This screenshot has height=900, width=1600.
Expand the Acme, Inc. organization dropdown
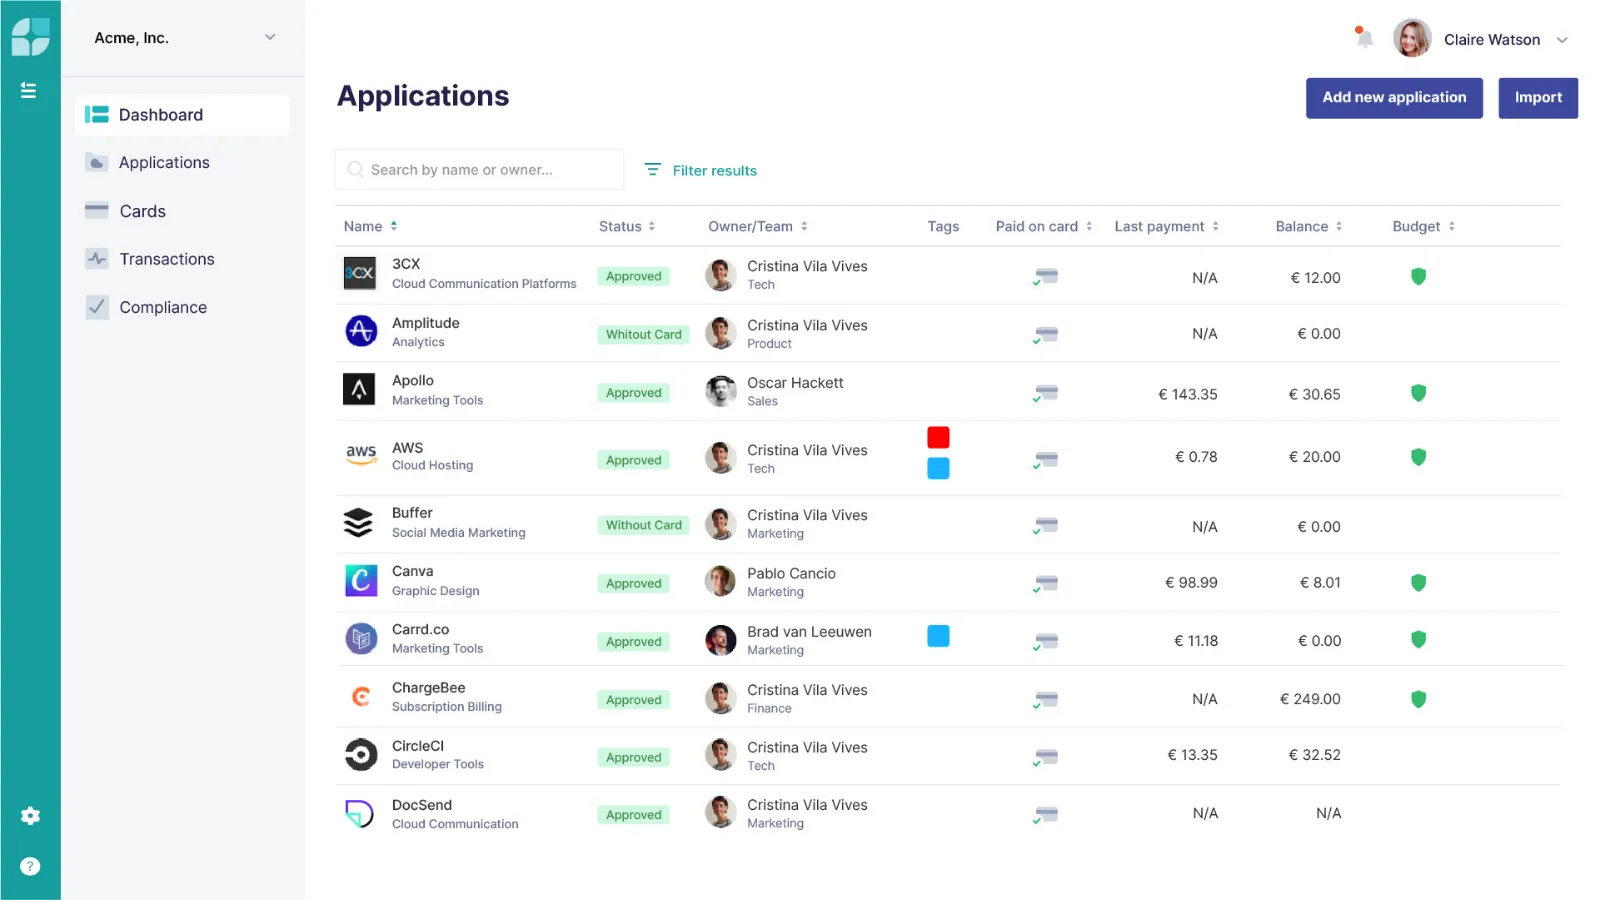pos(269,37)
